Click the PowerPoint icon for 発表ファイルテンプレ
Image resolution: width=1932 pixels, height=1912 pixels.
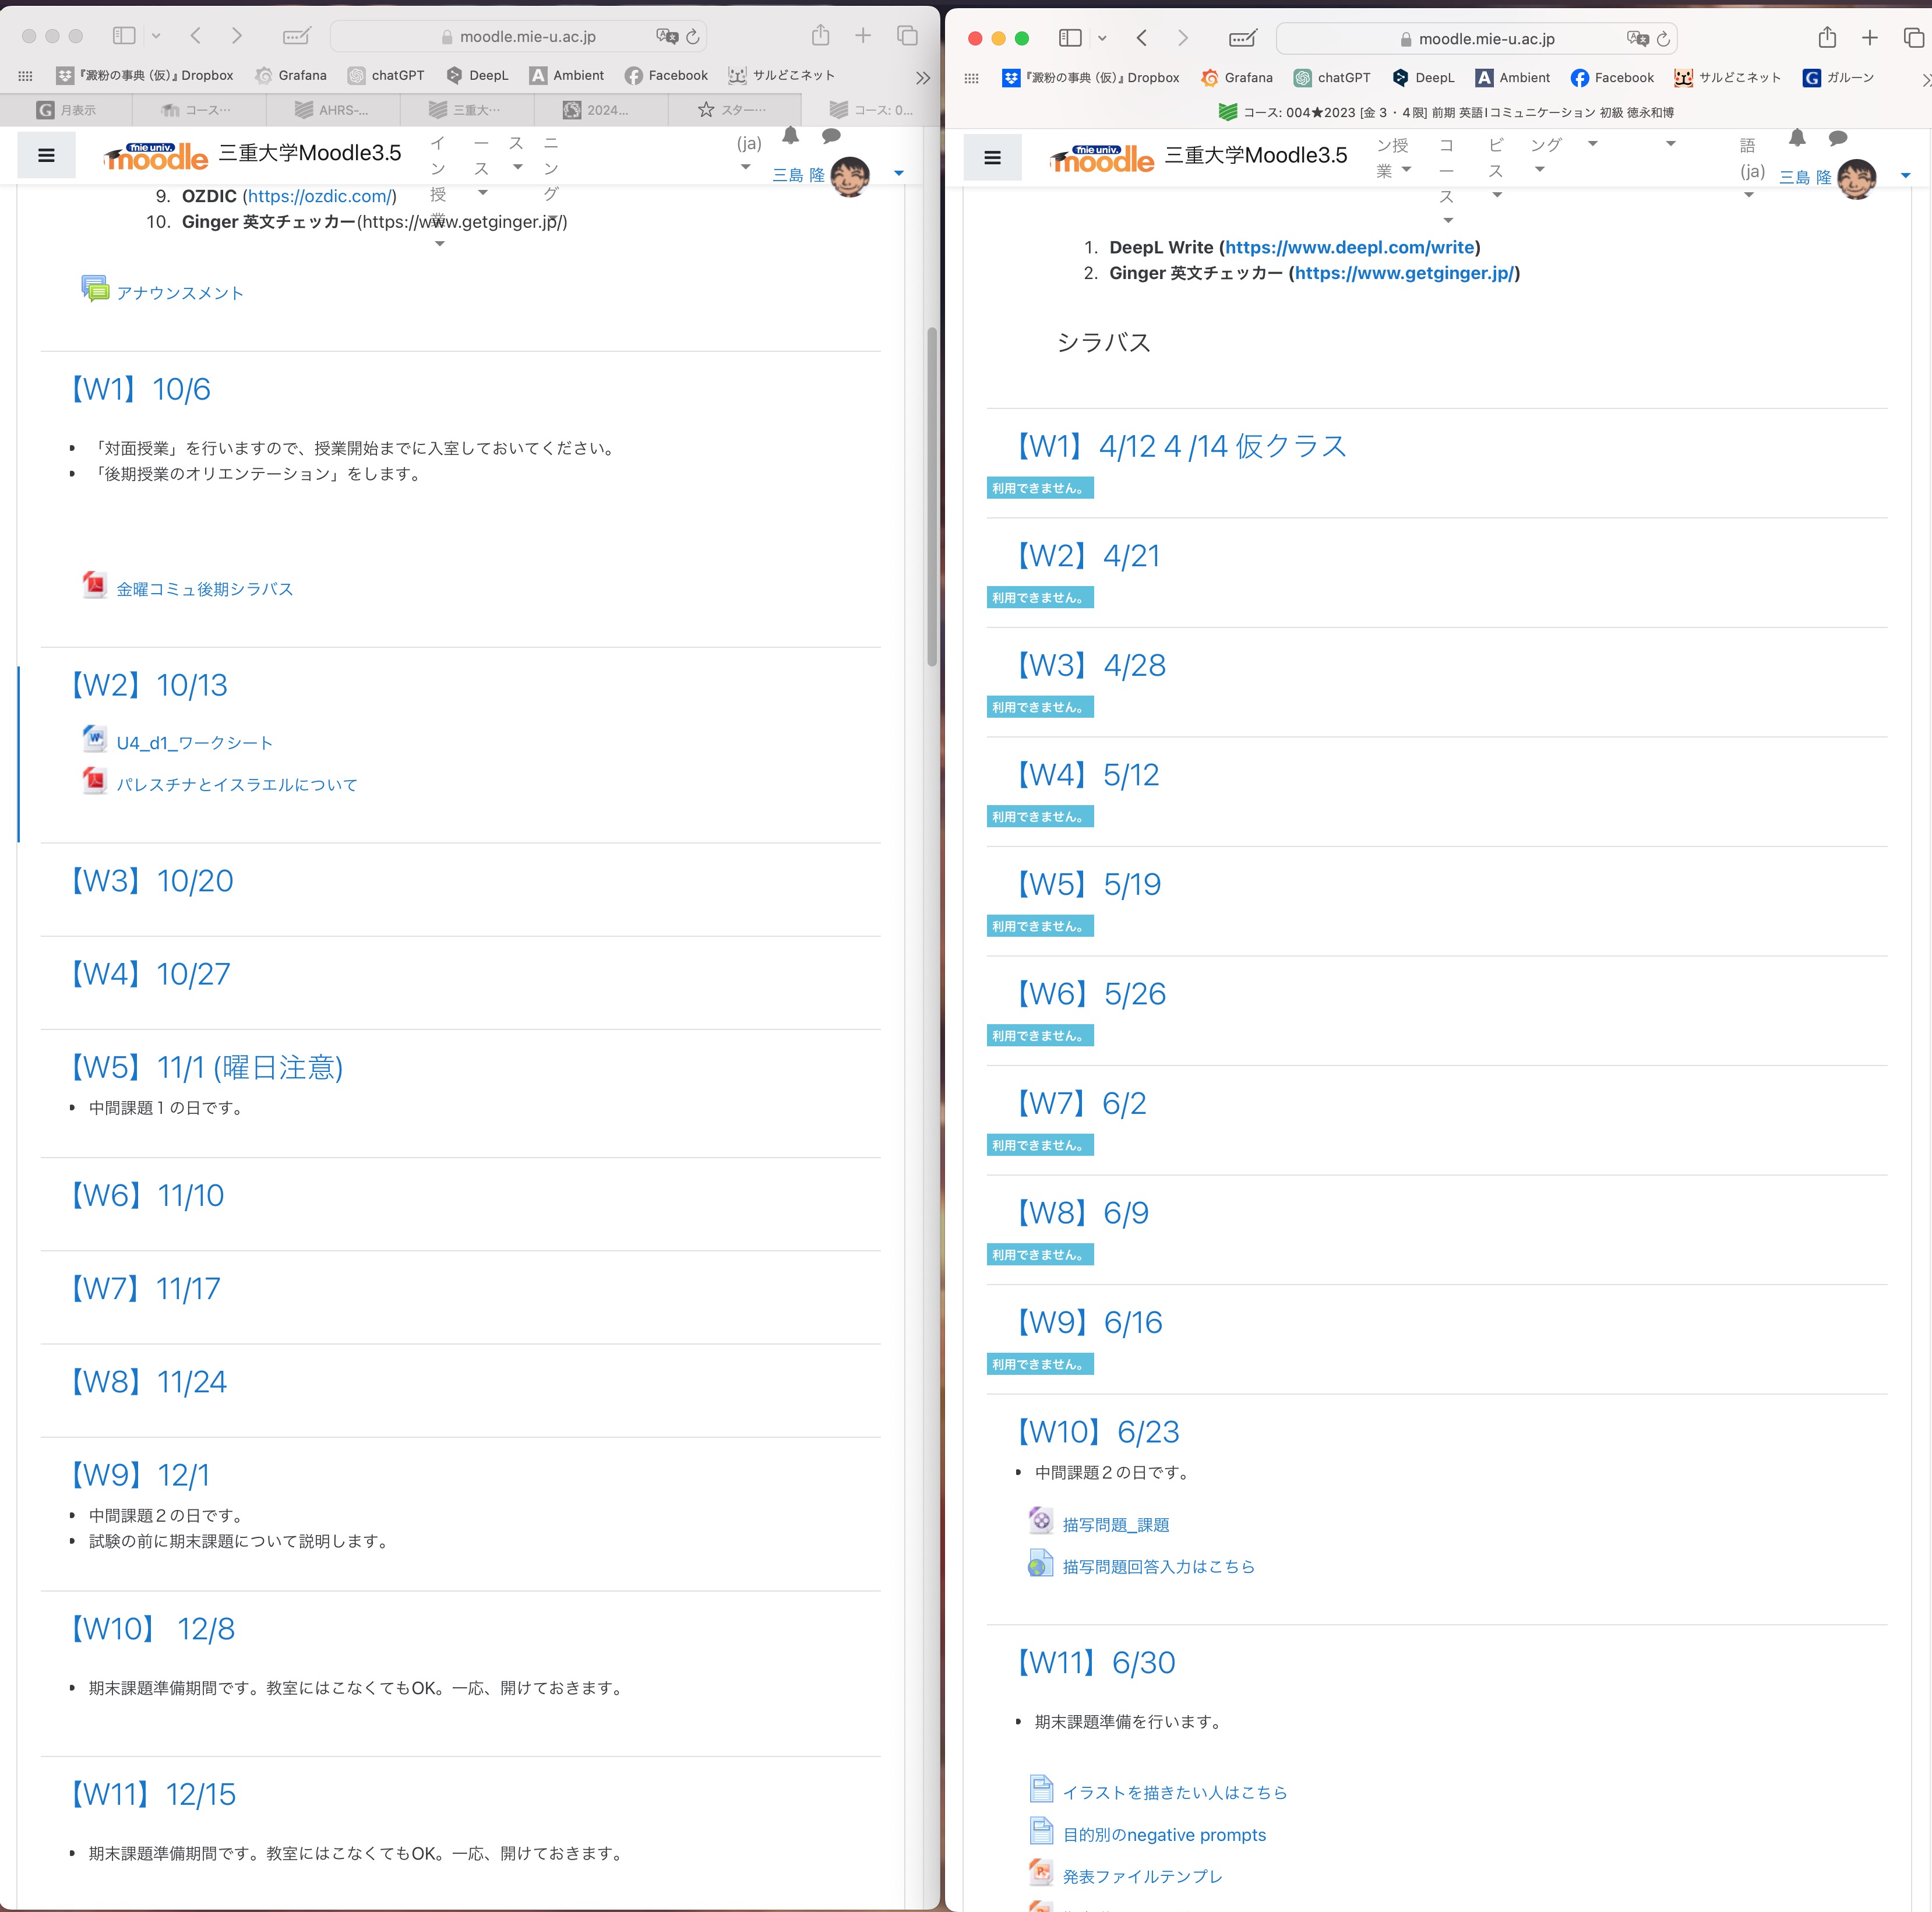(1040, 1871)
